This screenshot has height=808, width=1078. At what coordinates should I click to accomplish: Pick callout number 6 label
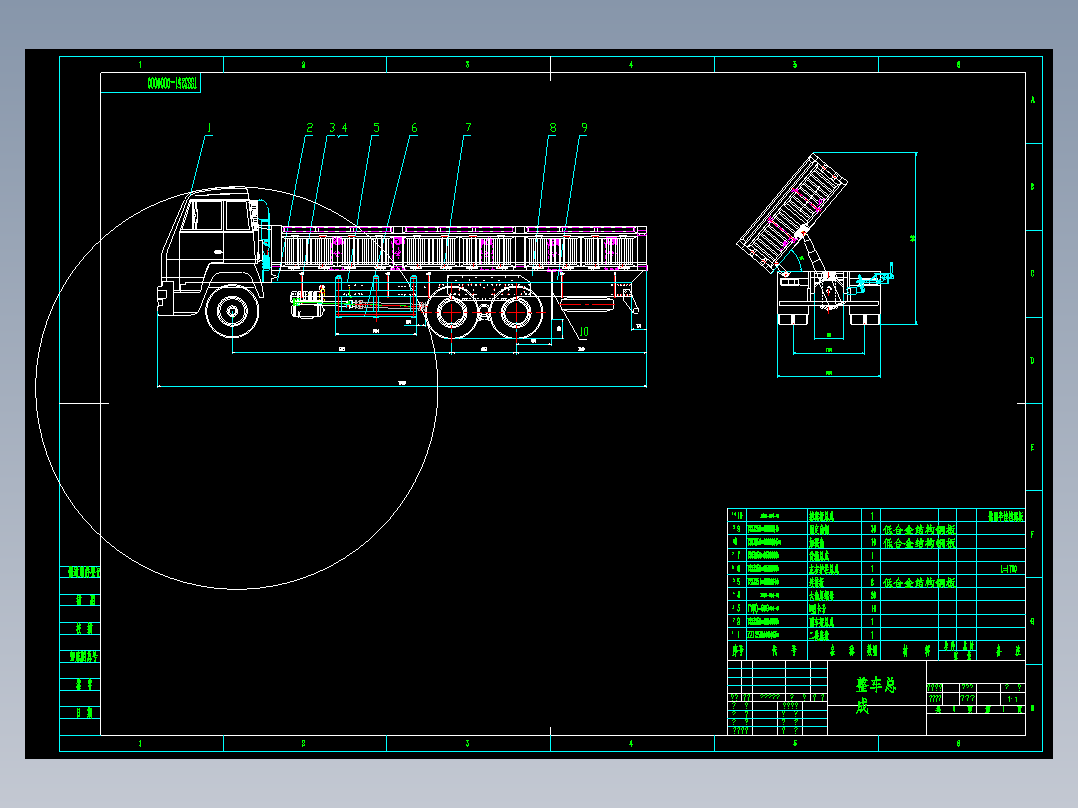[414, 128]
